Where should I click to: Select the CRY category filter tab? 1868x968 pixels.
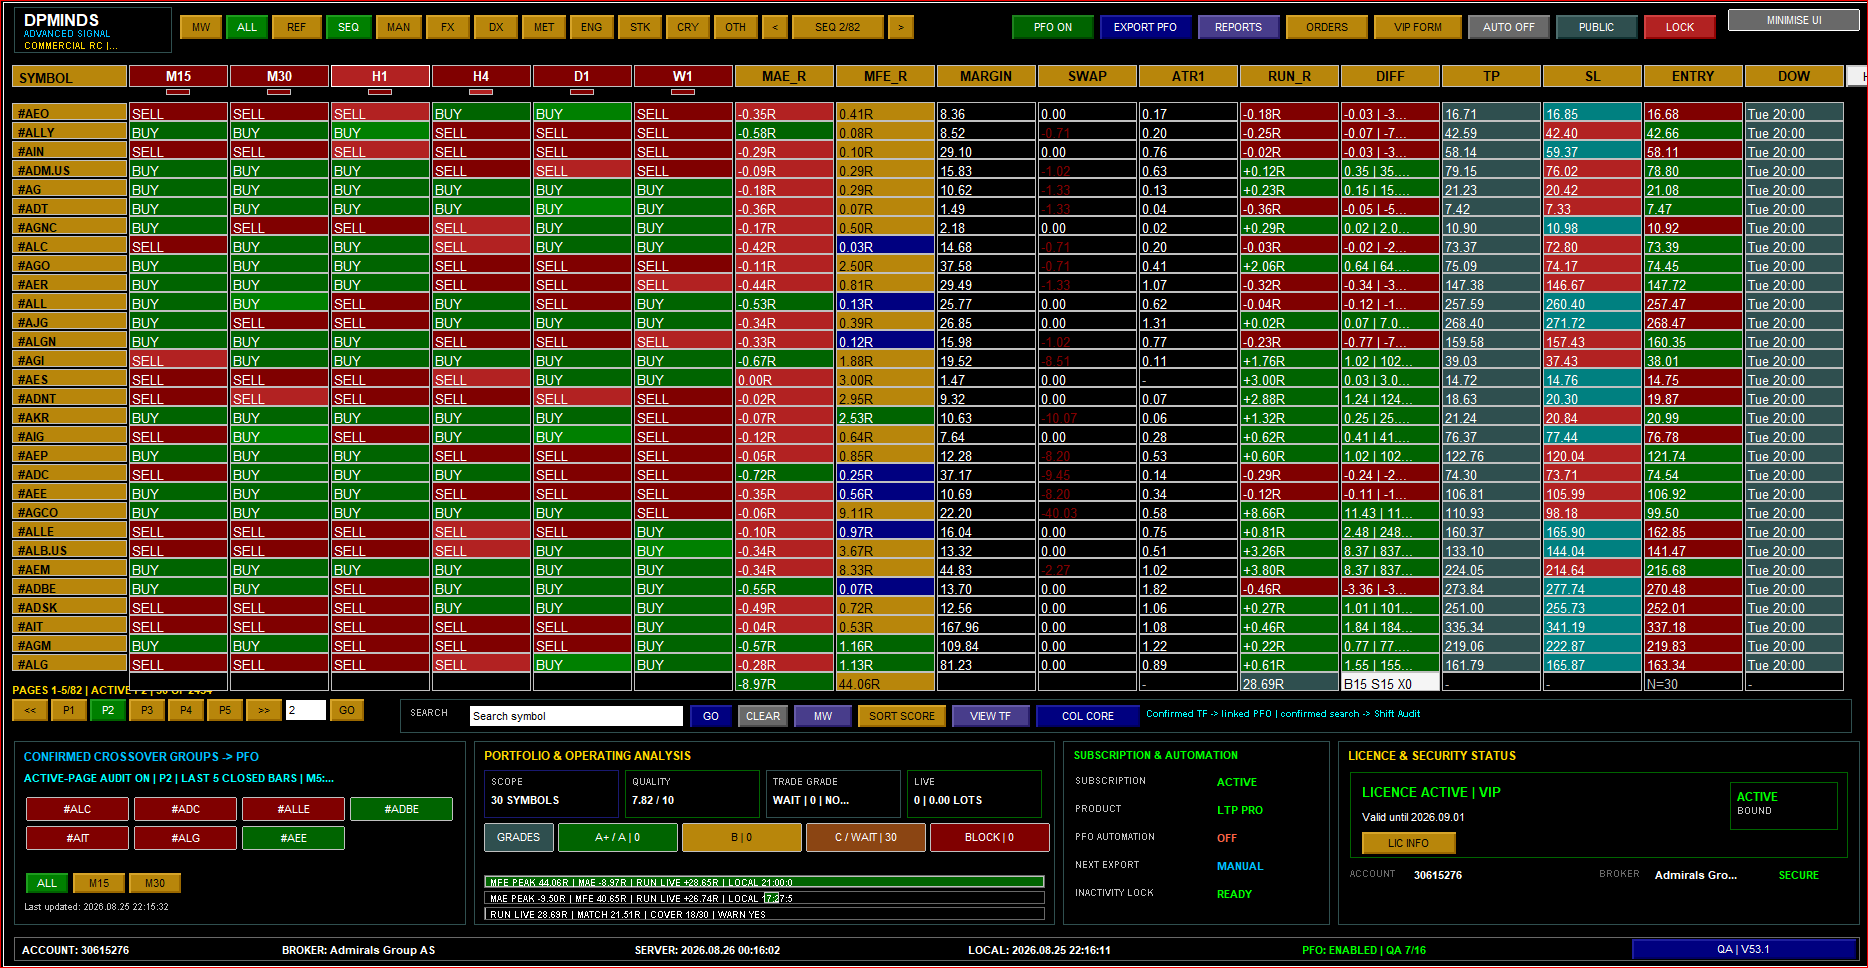coord(688,27)
